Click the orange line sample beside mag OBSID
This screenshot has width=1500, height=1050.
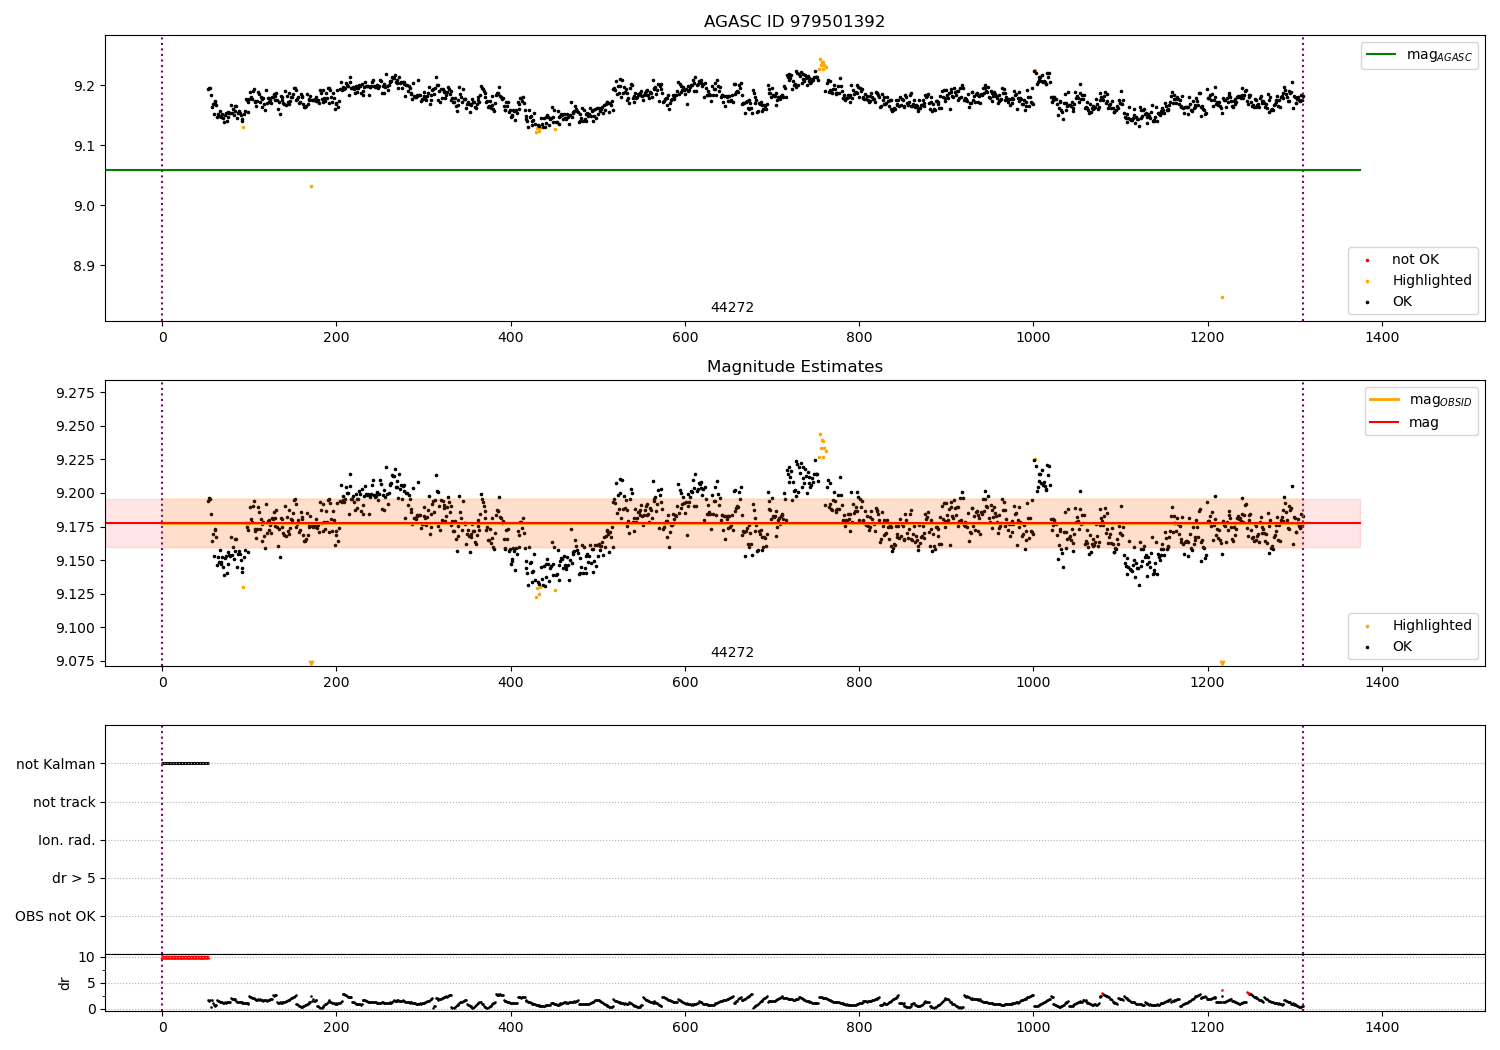[x=1385, y=400]
